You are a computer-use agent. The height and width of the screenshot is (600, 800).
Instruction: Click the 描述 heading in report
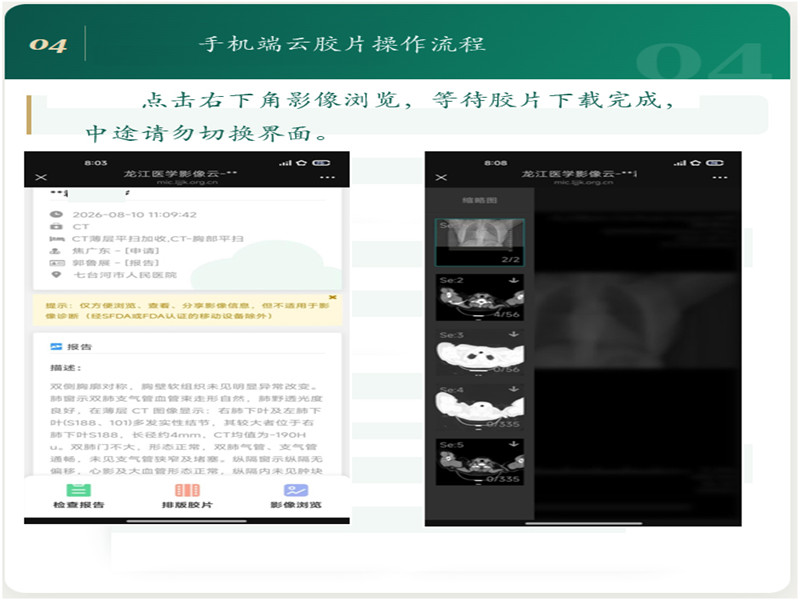pyautogui.click(x=66, y=368)
